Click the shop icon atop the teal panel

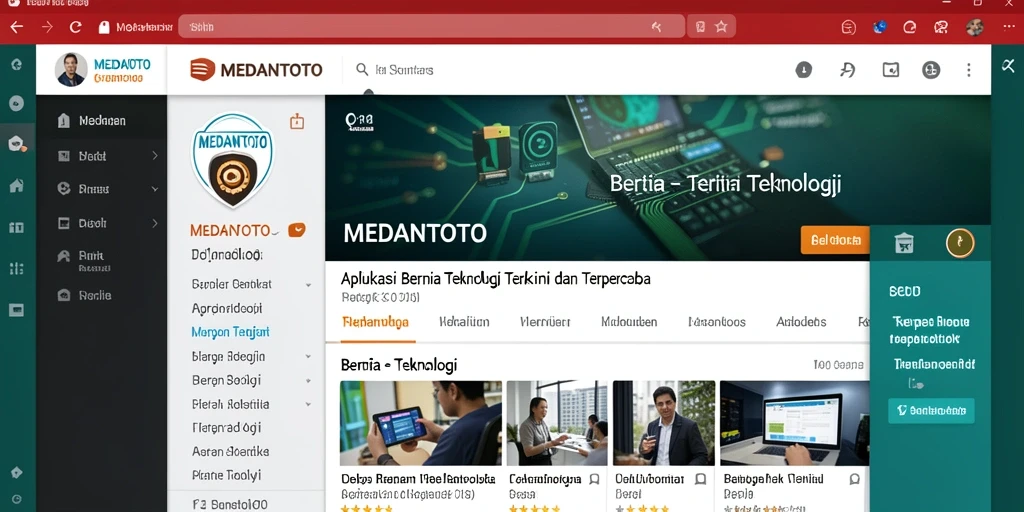904,243
